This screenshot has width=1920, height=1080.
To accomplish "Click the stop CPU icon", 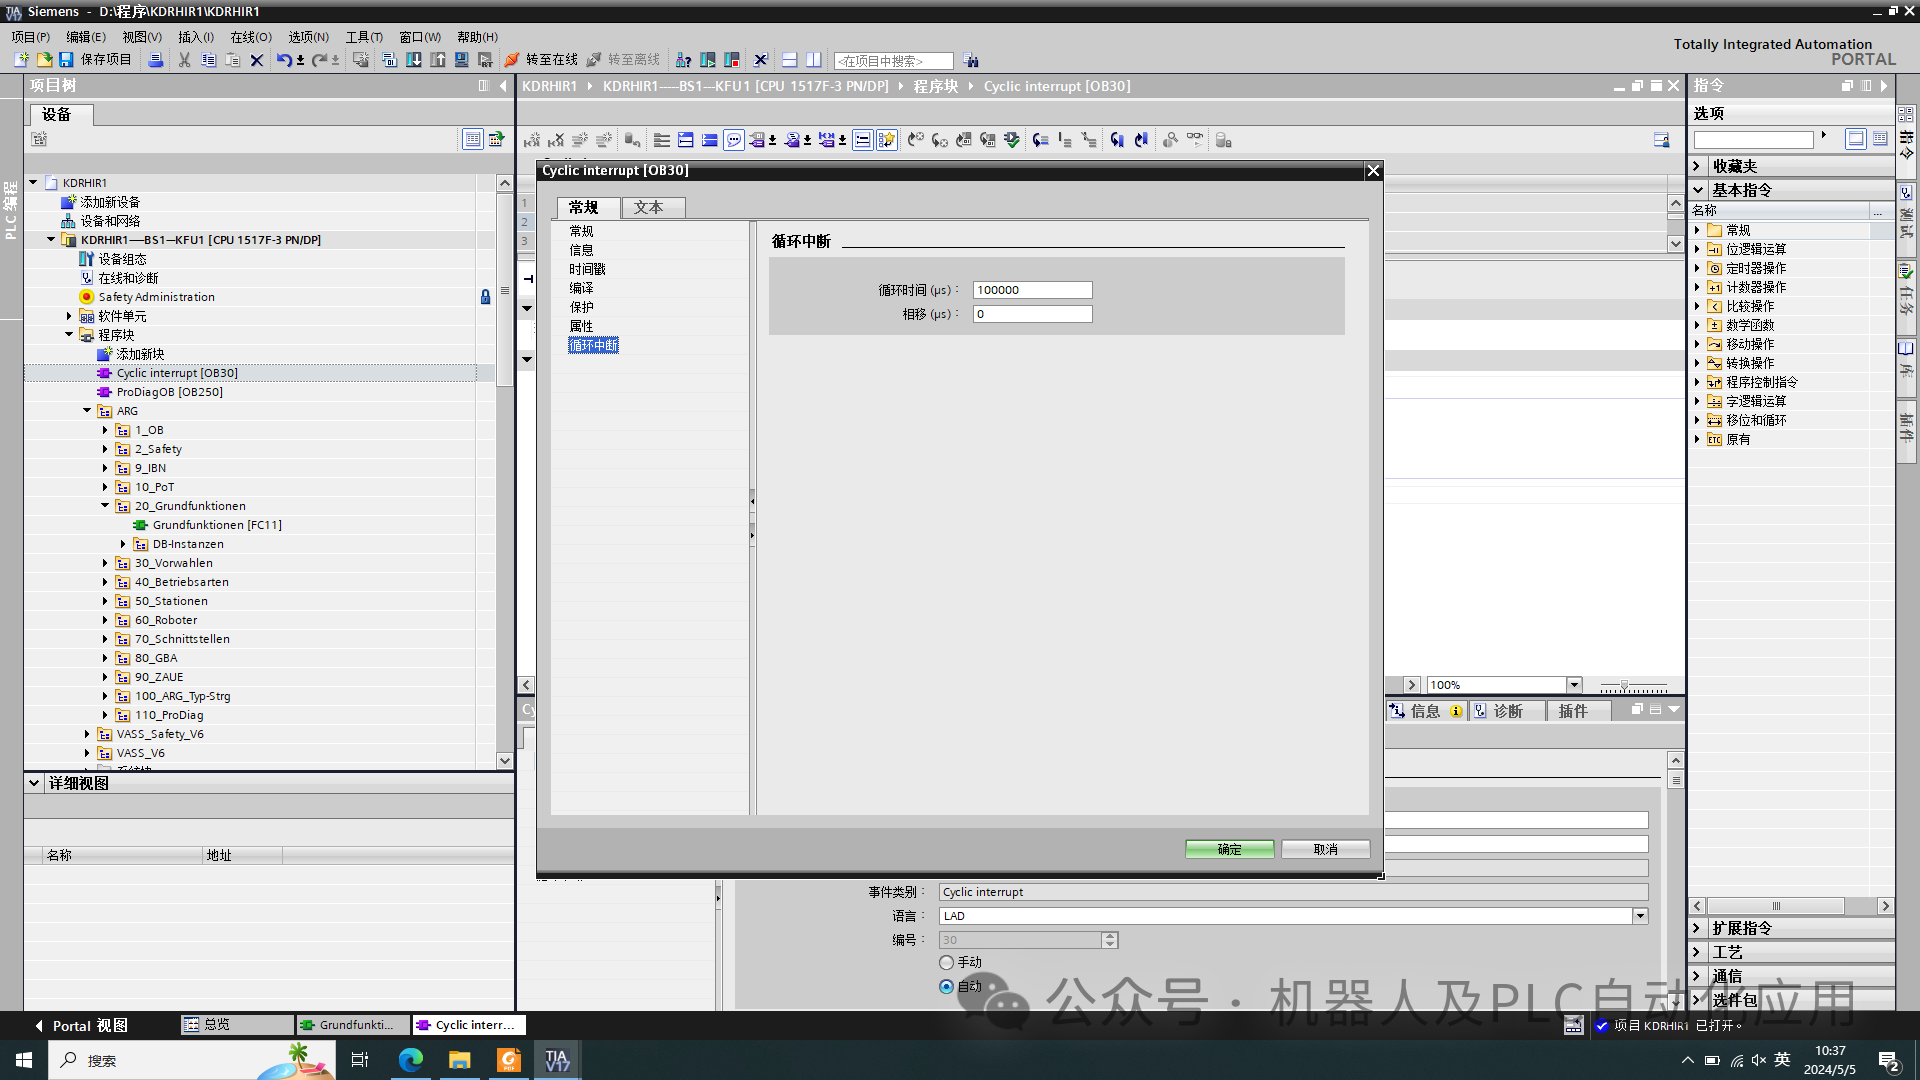I will pyautogui.click(x=732, y=60).
